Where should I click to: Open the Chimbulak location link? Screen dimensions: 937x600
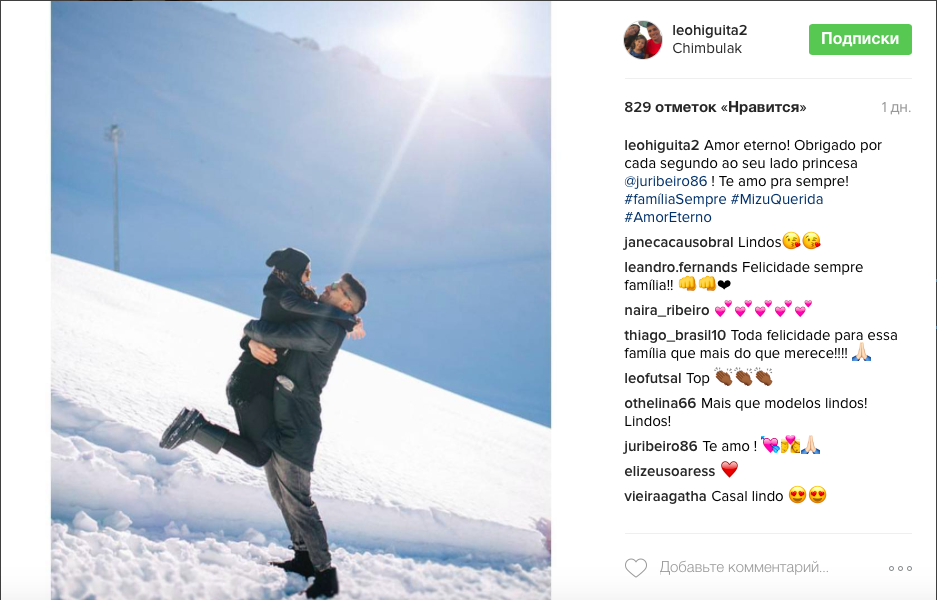707,48
